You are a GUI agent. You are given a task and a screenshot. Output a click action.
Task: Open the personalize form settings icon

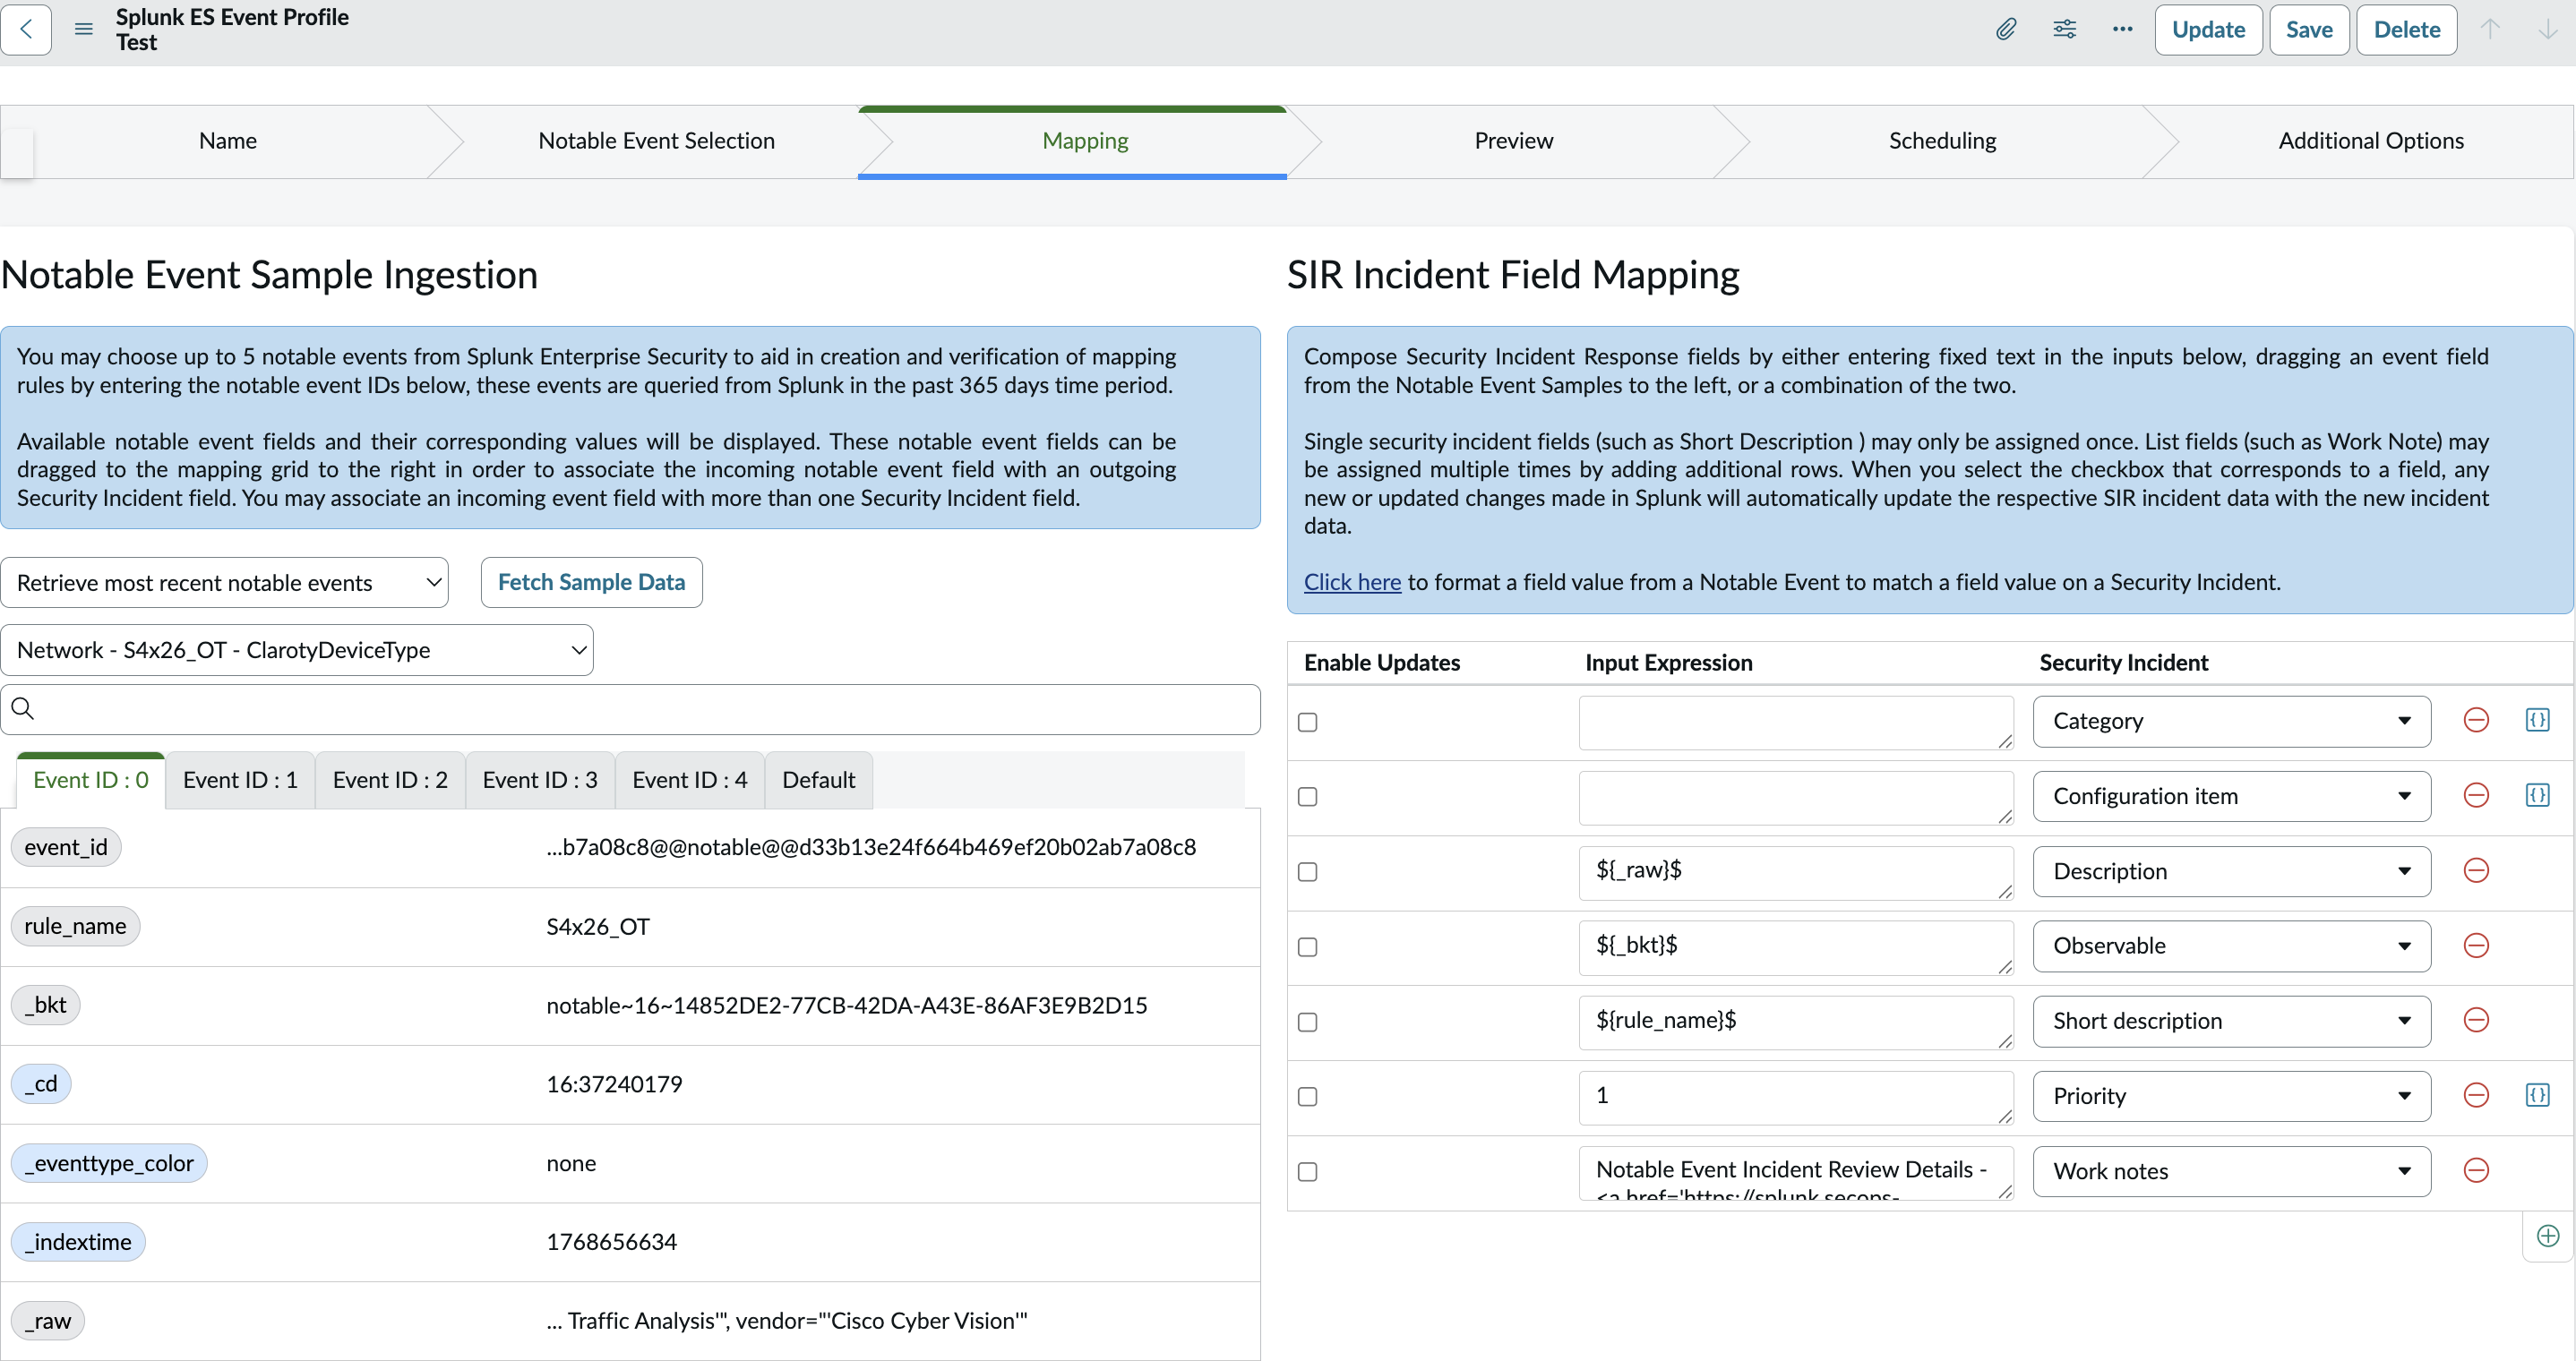click(x=2064, y=29)
